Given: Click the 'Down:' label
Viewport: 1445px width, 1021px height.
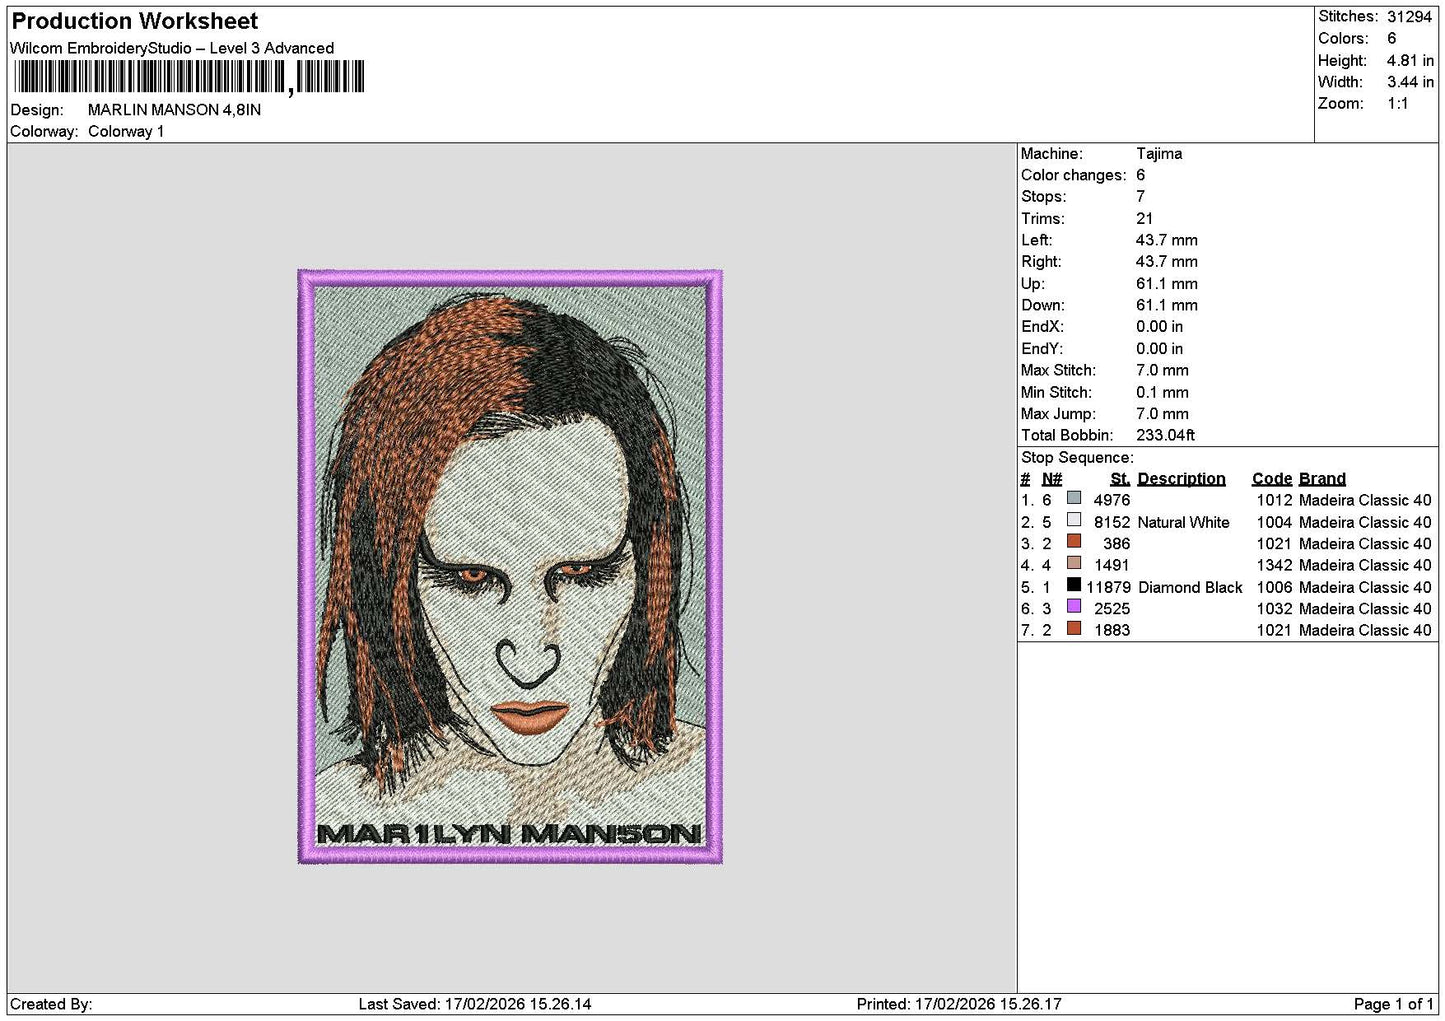Looking at the screenshot, I should (x=1043, y=306).
